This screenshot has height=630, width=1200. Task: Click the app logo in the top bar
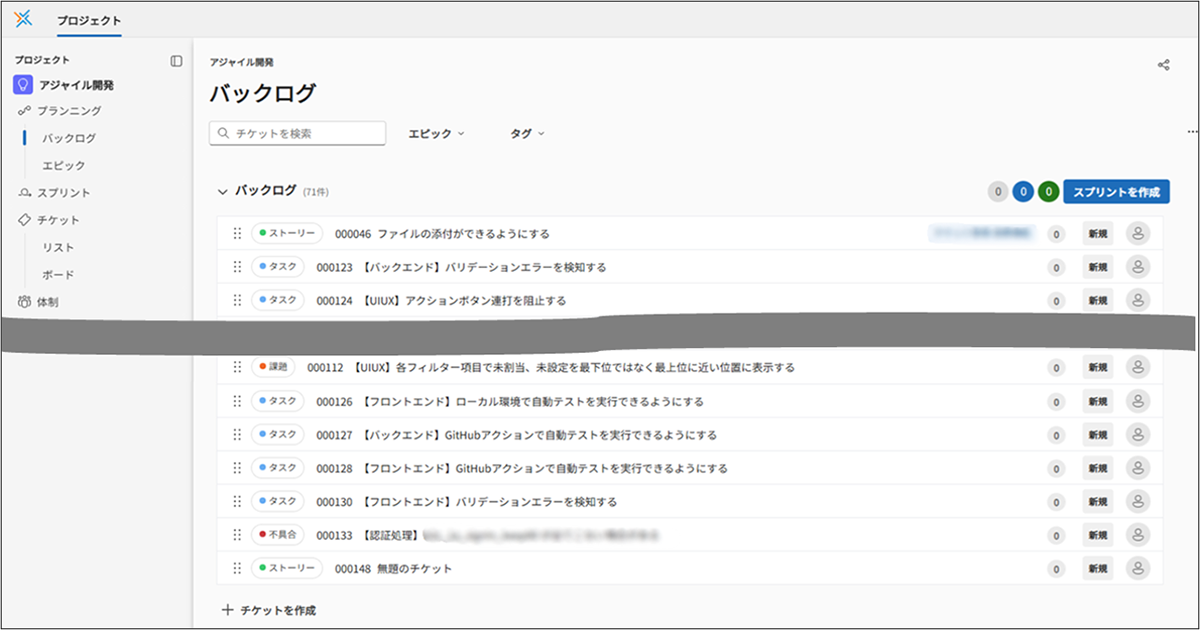pos(24,19)
